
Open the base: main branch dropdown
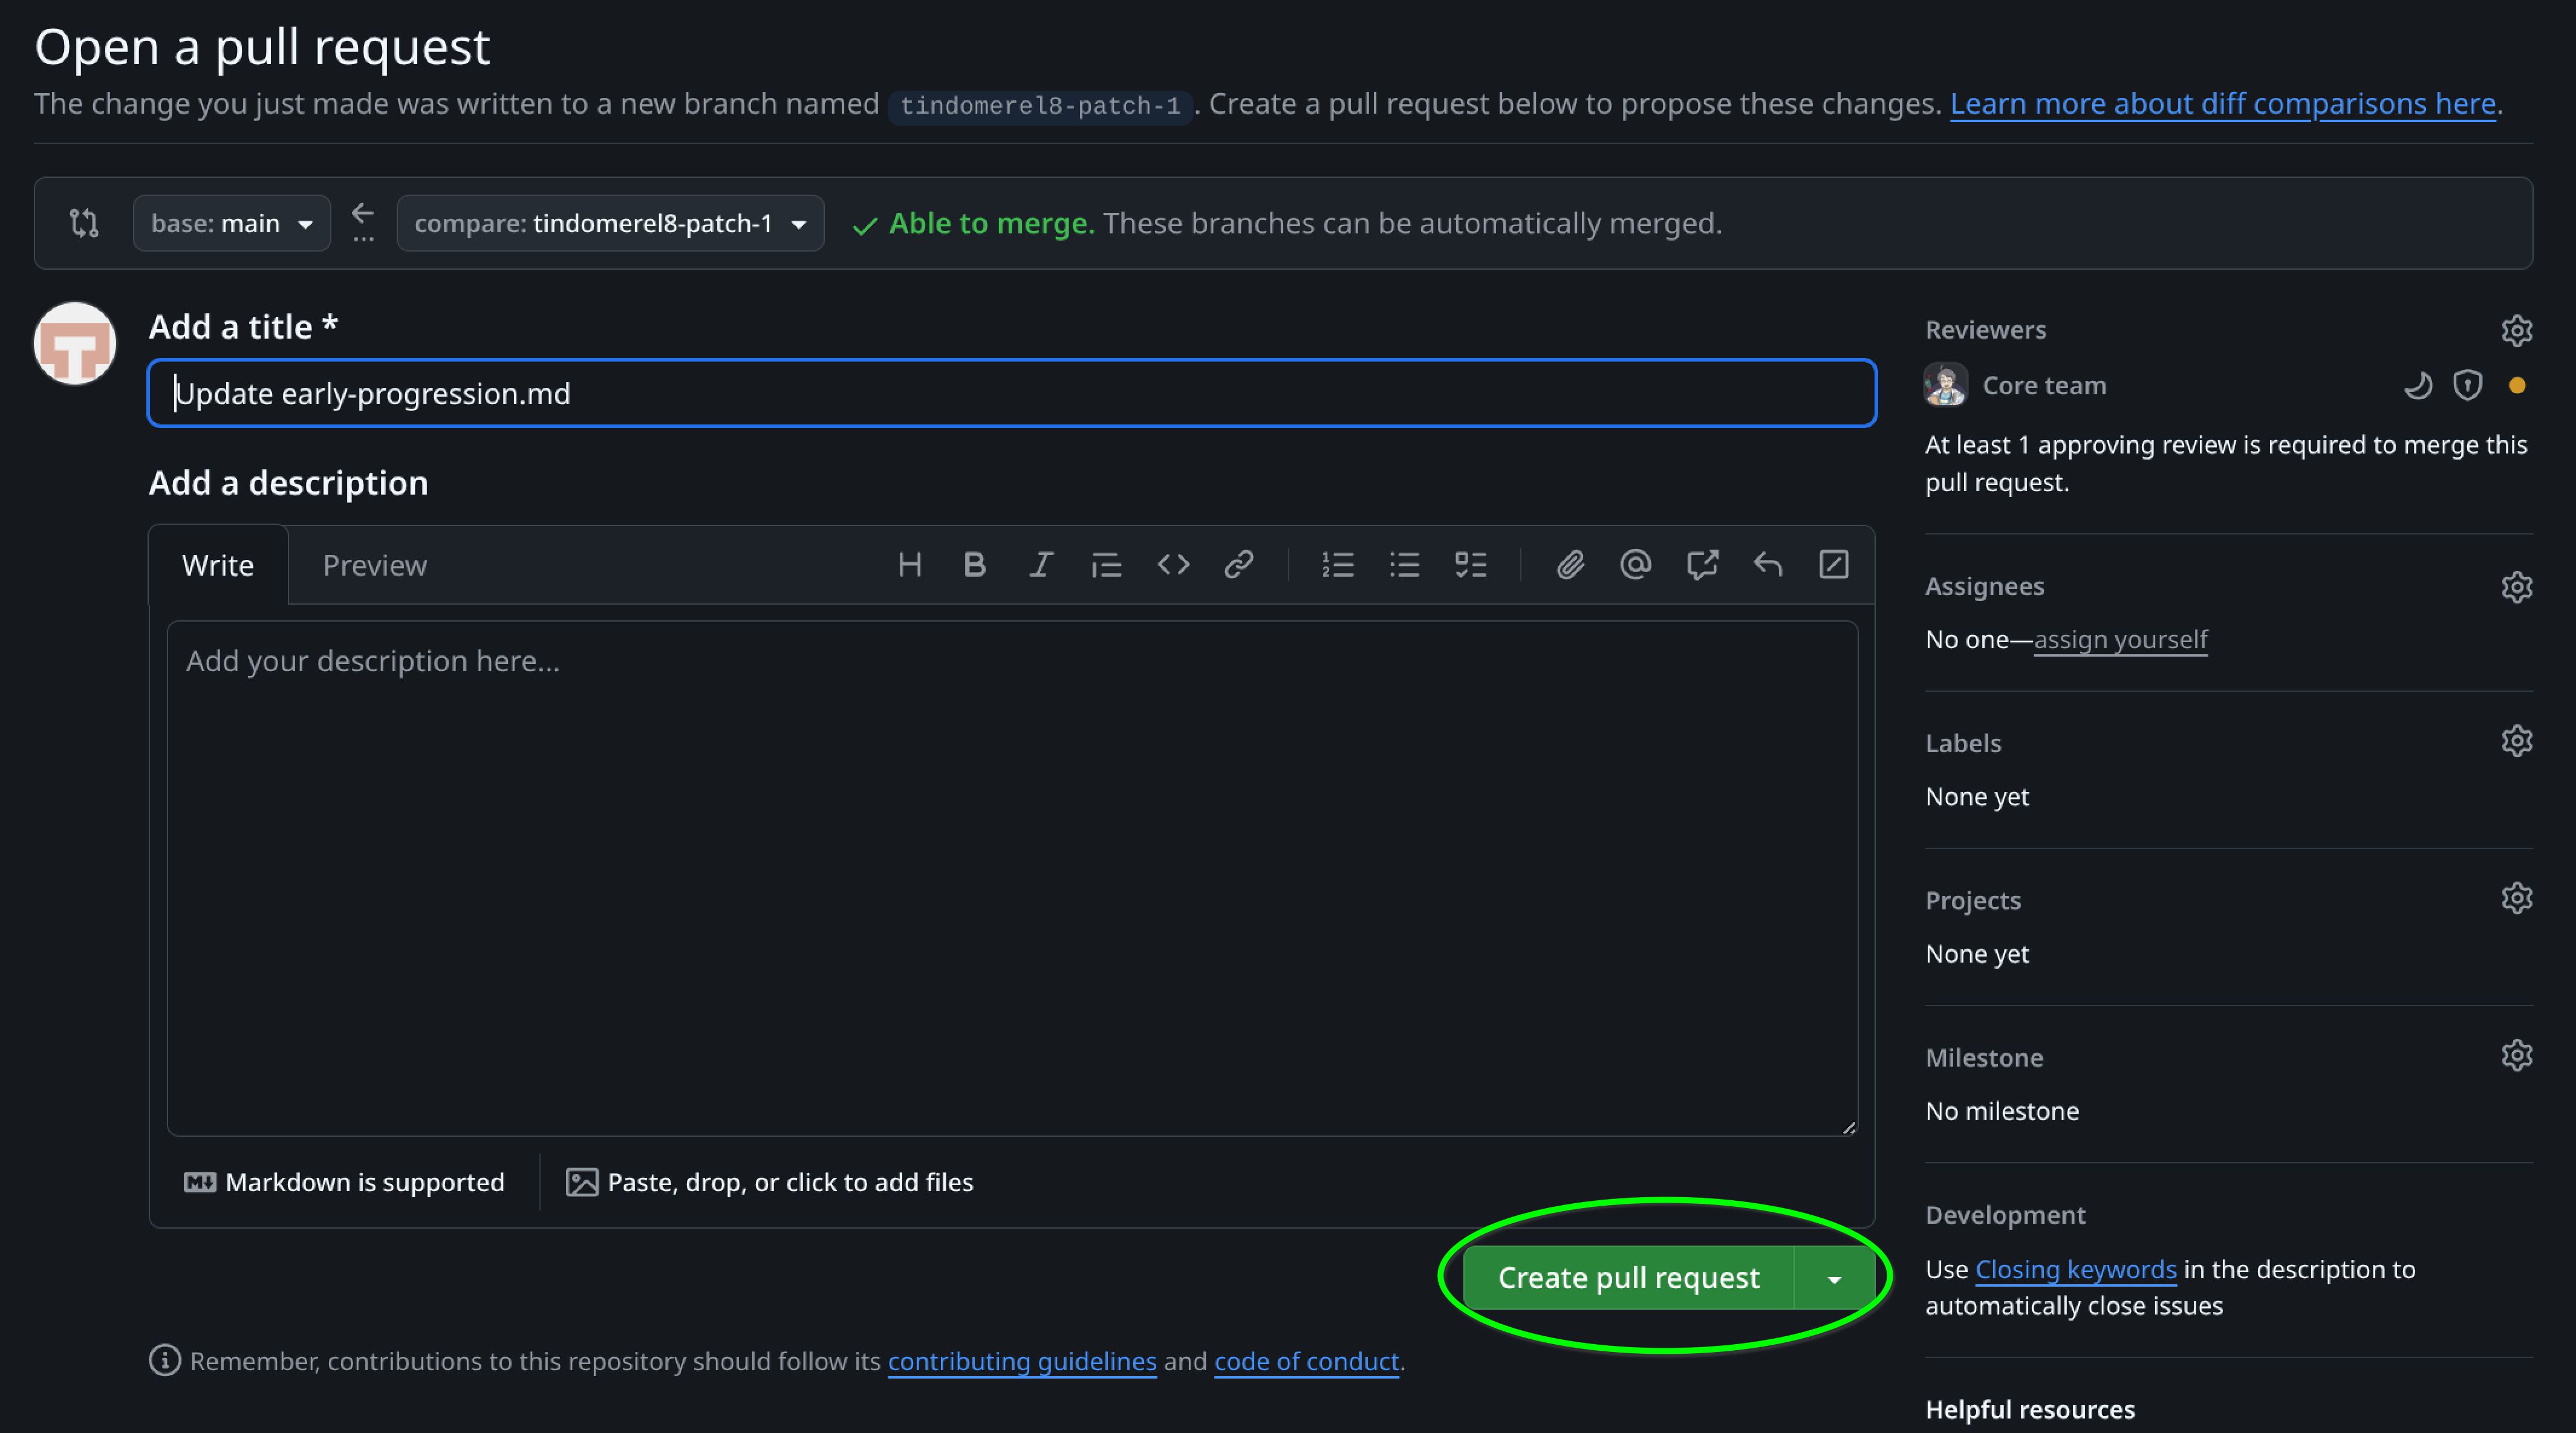(x=232, y=223)
